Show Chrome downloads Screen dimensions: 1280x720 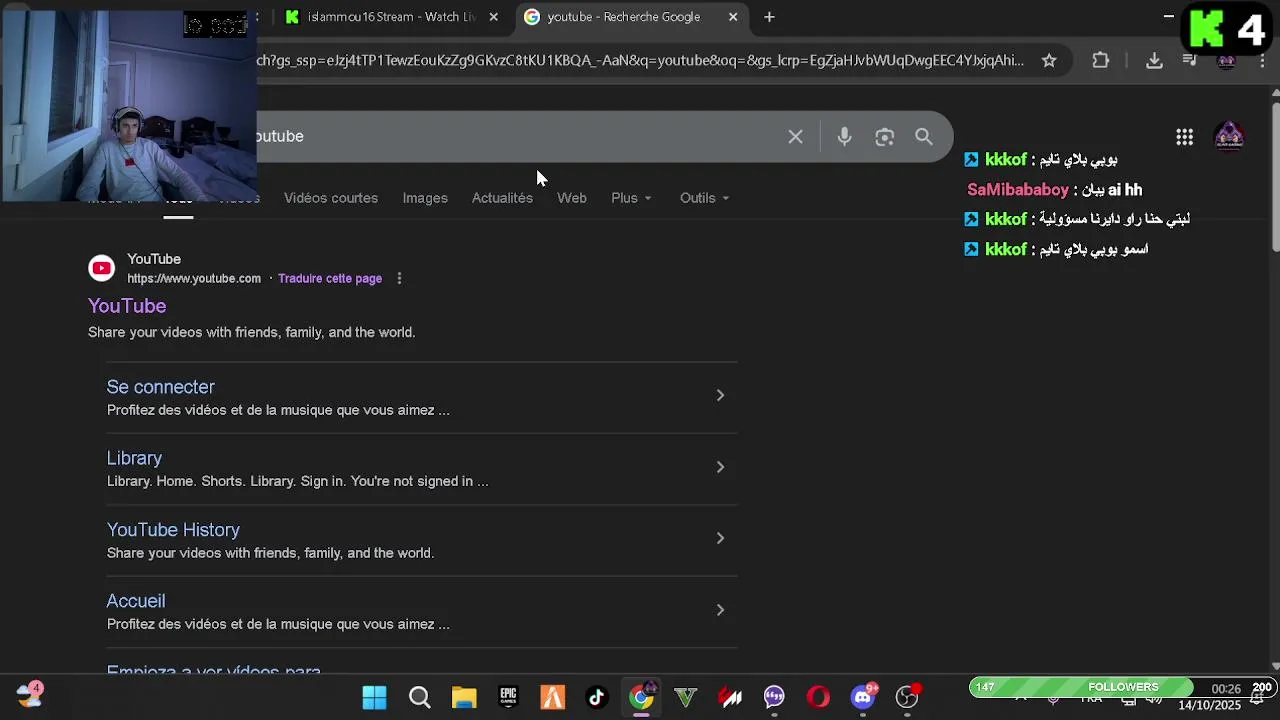(x=1154, y=61)
